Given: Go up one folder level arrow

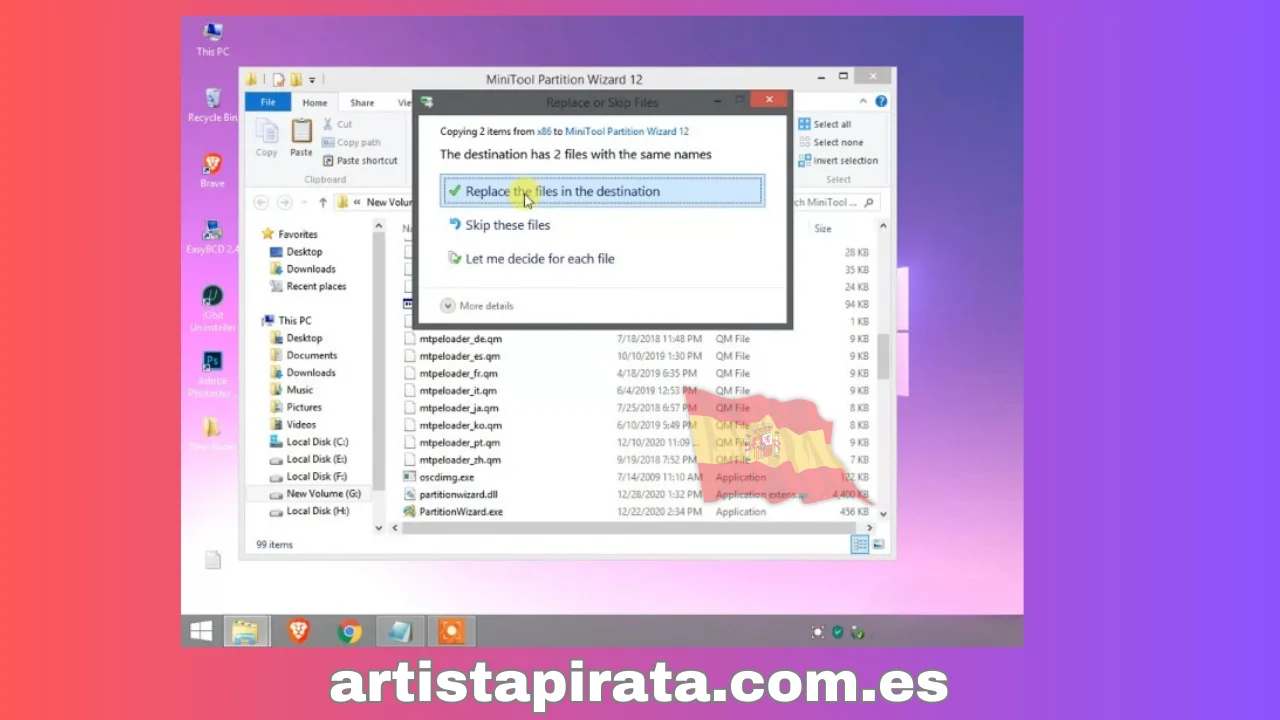Looking at the screenshot, I should [x=322, y=202].
